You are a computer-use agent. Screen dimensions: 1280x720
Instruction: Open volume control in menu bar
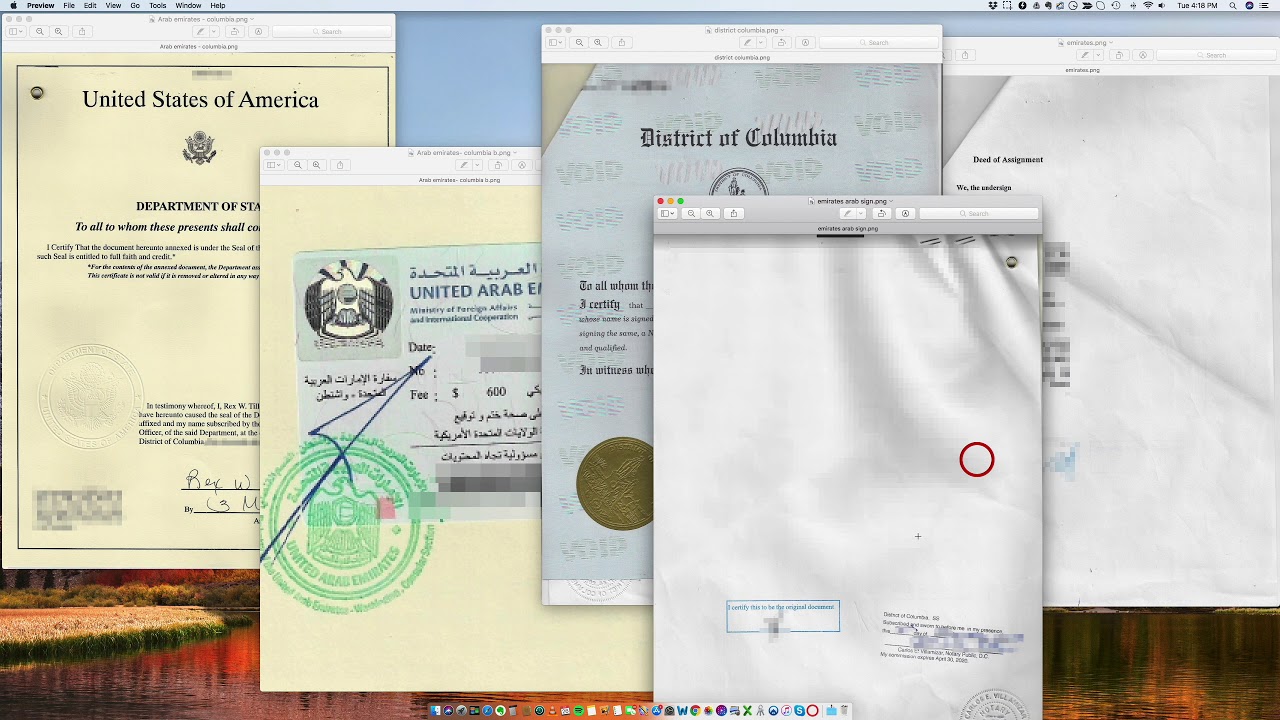1162,5
